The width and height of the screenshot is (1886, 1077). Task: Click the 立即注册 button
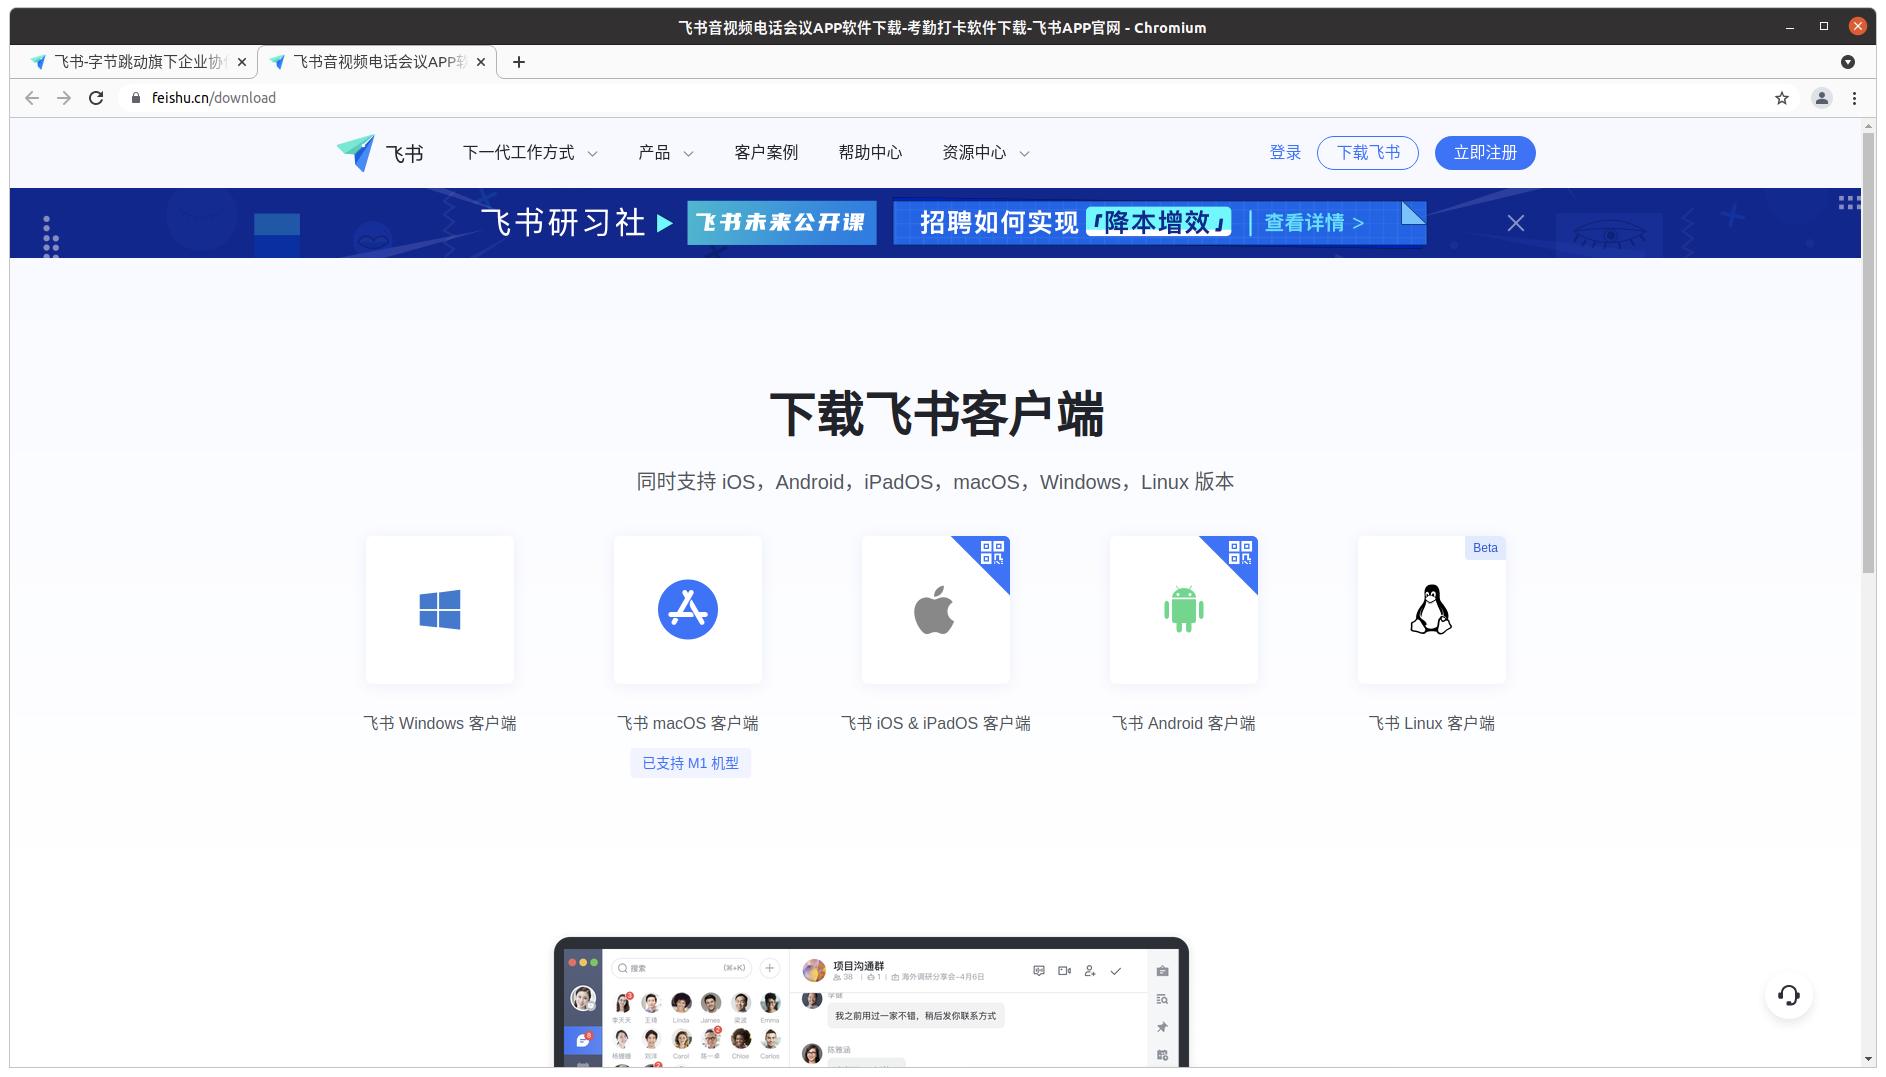(1485, 153)
